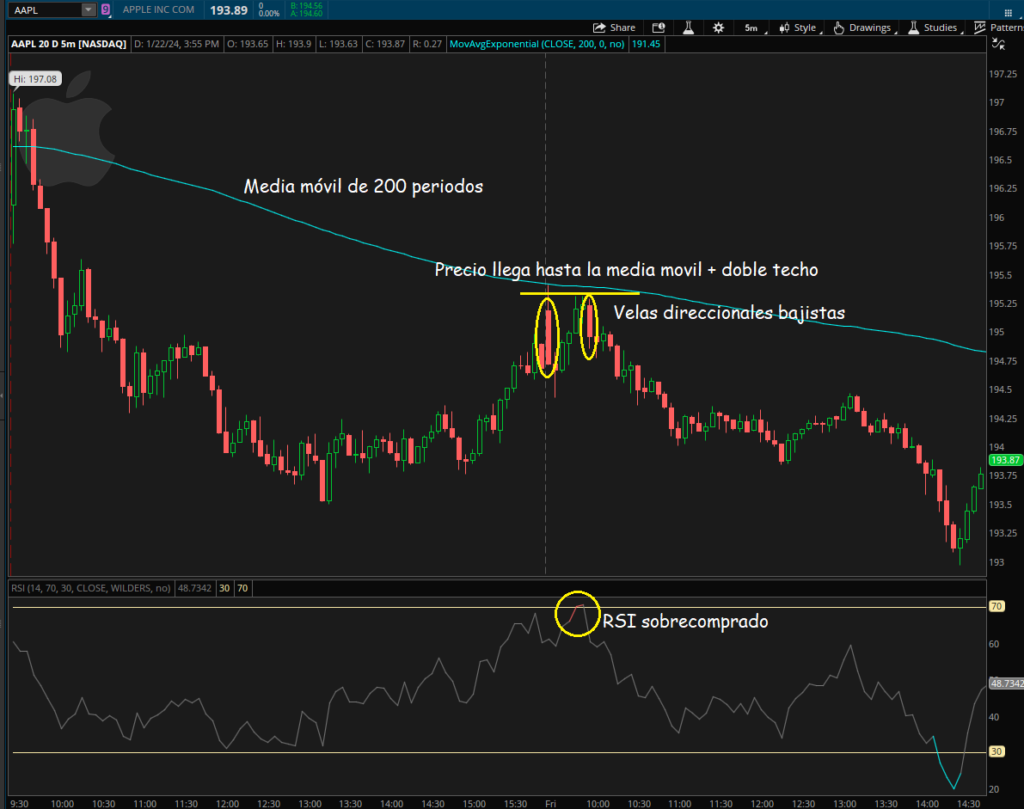Open chart settings gear icon
The width and height of the screenshot is (1024, 809).
(x=718, y=27)
